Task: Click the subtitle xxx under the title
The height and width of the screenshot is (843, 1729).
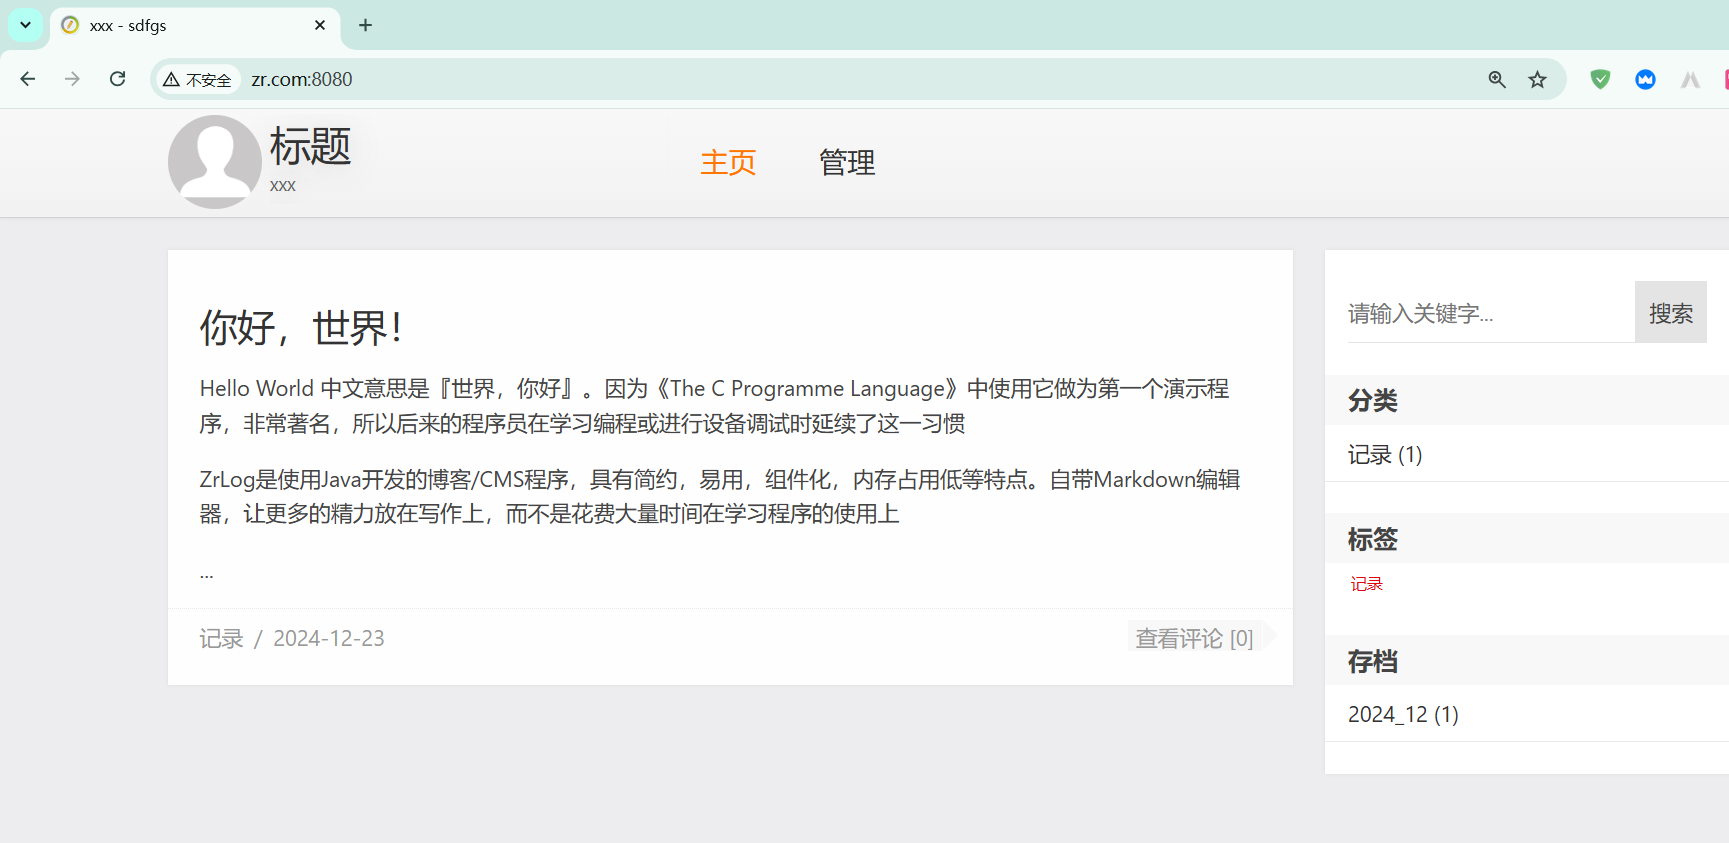Action: pyautogui.click(x=283, y=186)
